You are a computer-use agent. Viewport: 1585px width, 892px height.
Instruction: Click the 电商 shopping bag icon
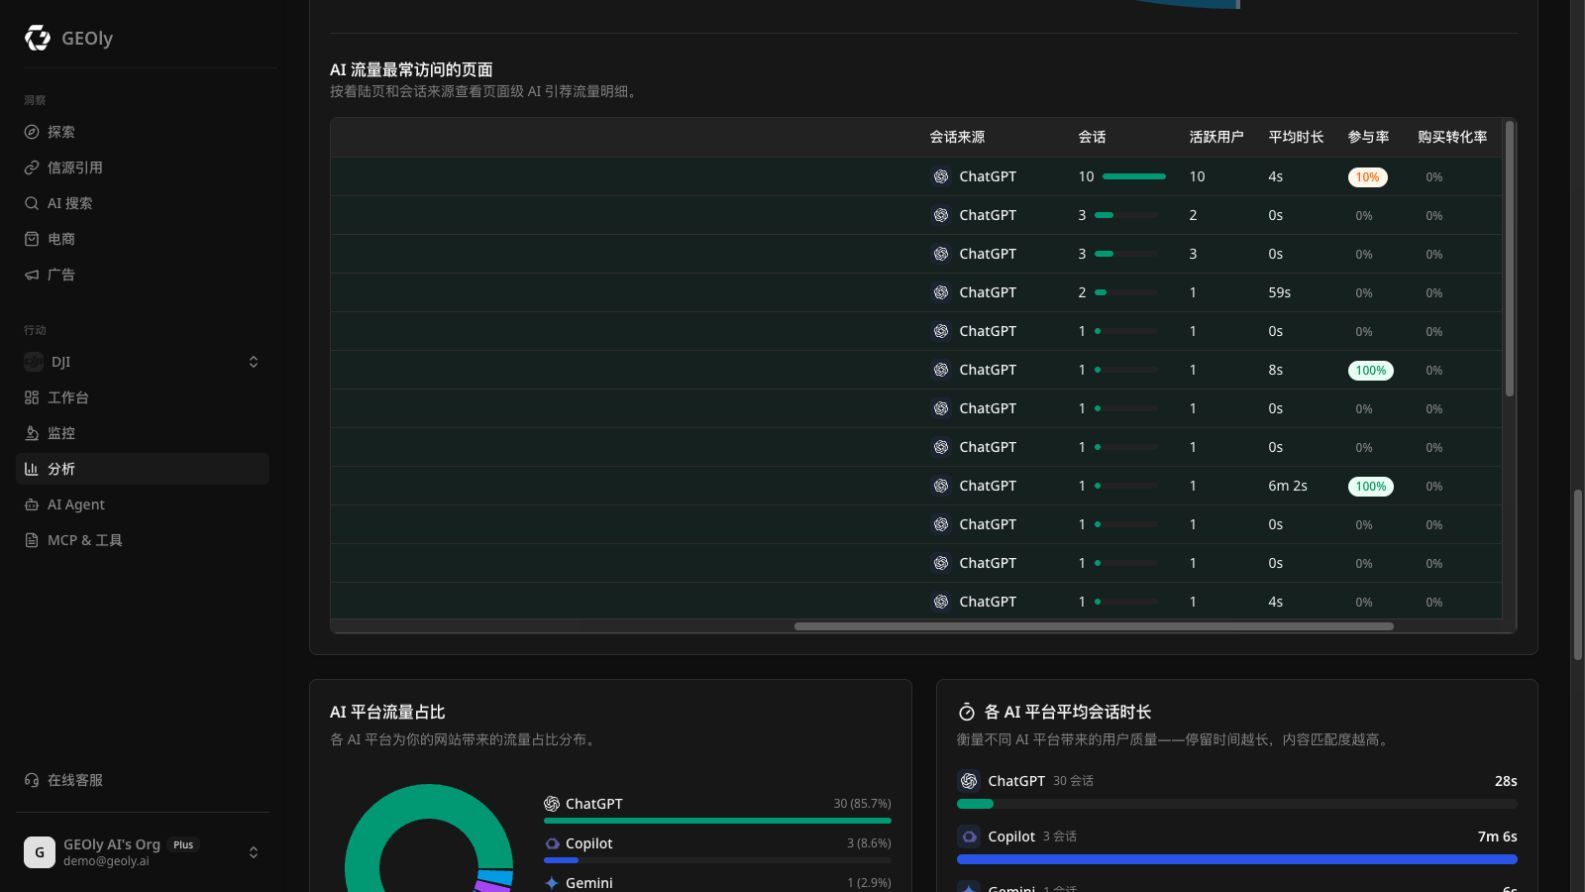tap(32, 239)
